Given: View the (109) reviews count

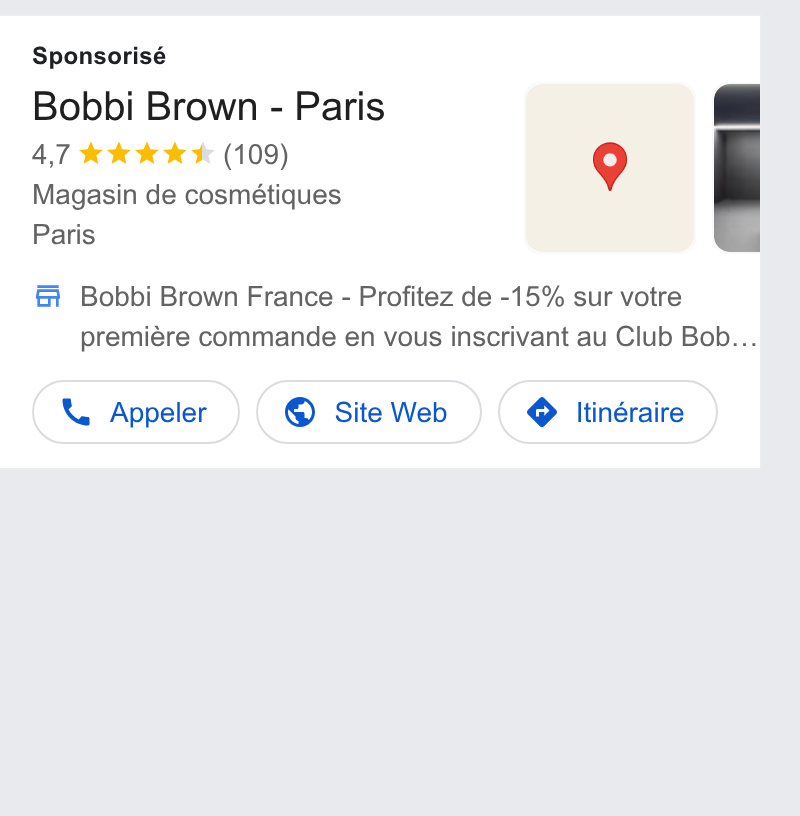Looking at the screenshot, I should (256, 155).
